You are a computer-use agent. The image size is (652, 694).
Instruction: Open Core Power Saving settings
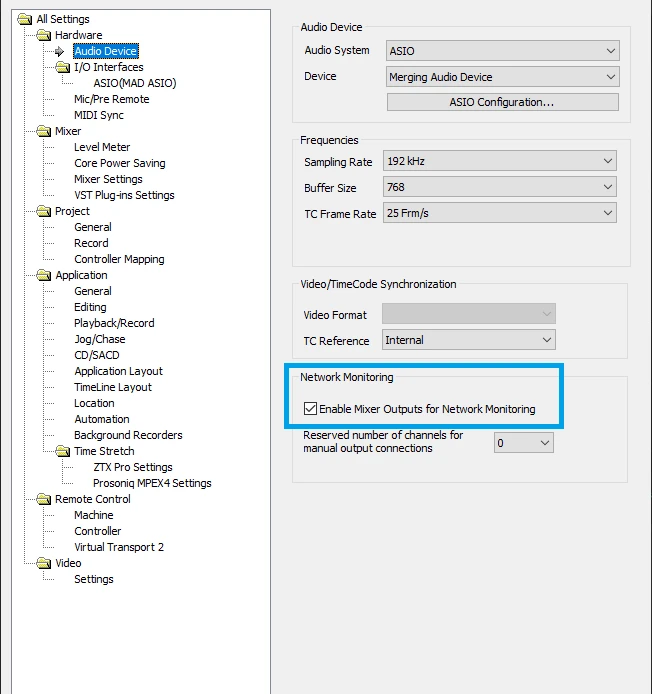120,163
